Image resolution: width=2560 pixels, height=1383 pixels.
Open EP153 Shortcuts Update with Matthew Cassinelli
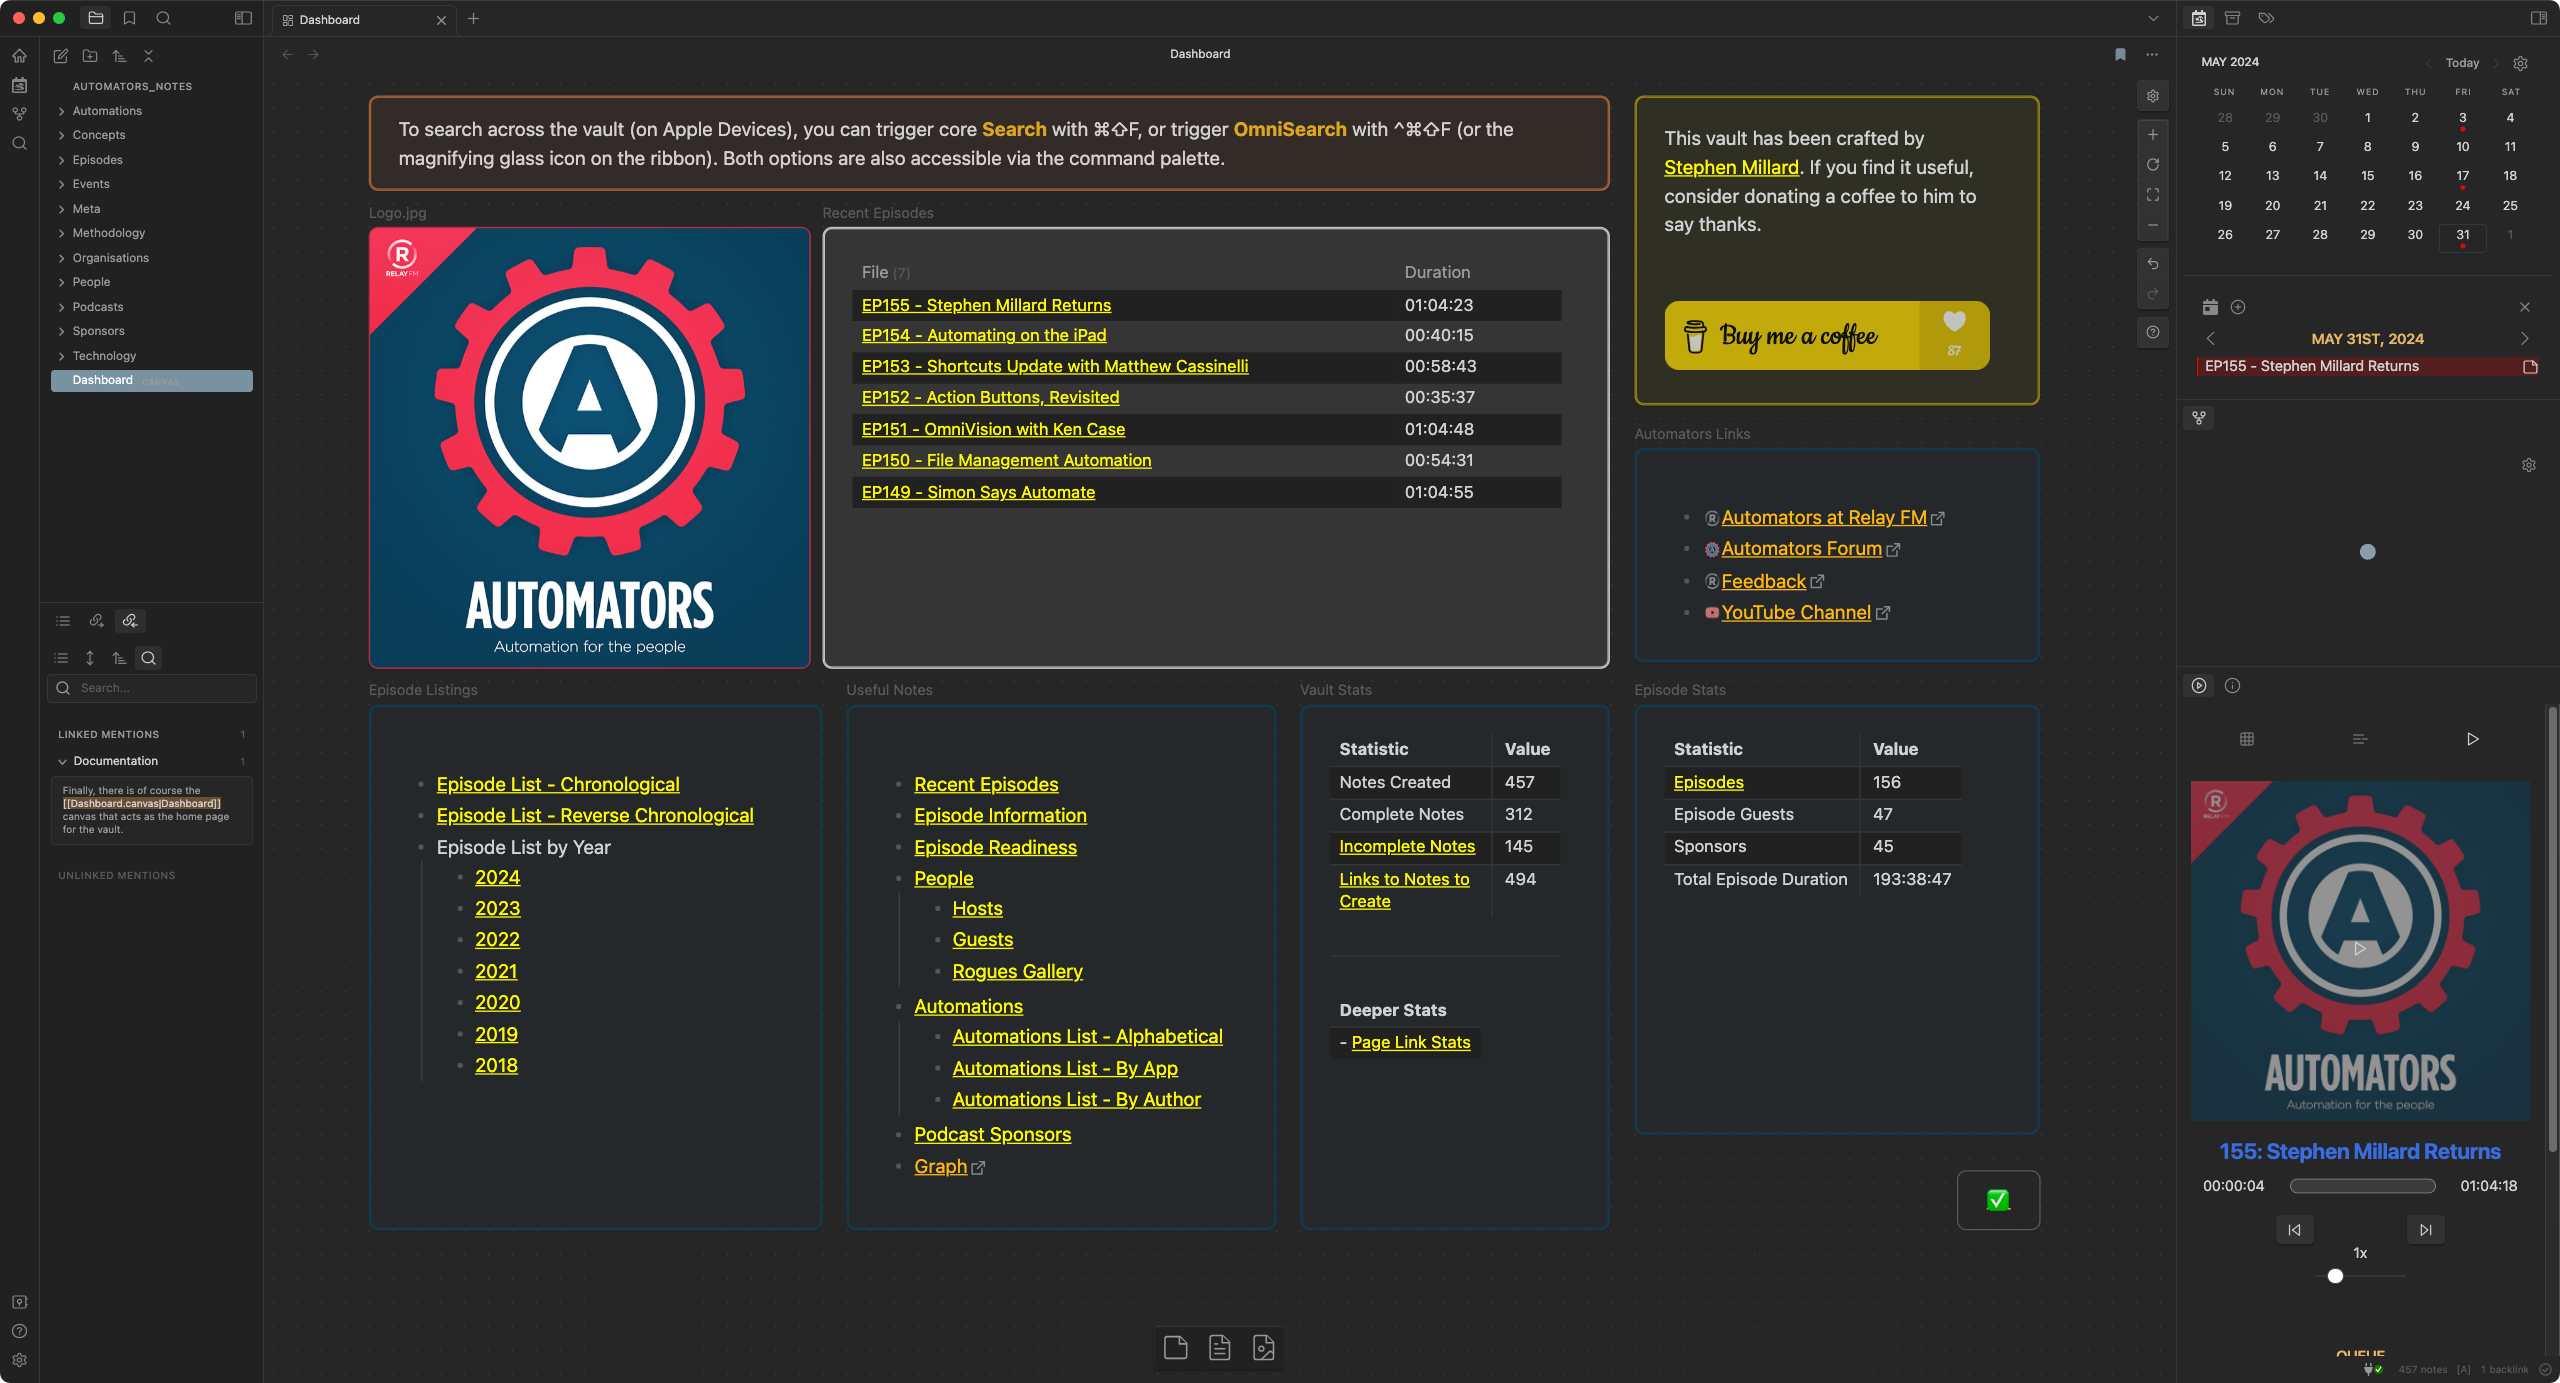[1055, 366]
